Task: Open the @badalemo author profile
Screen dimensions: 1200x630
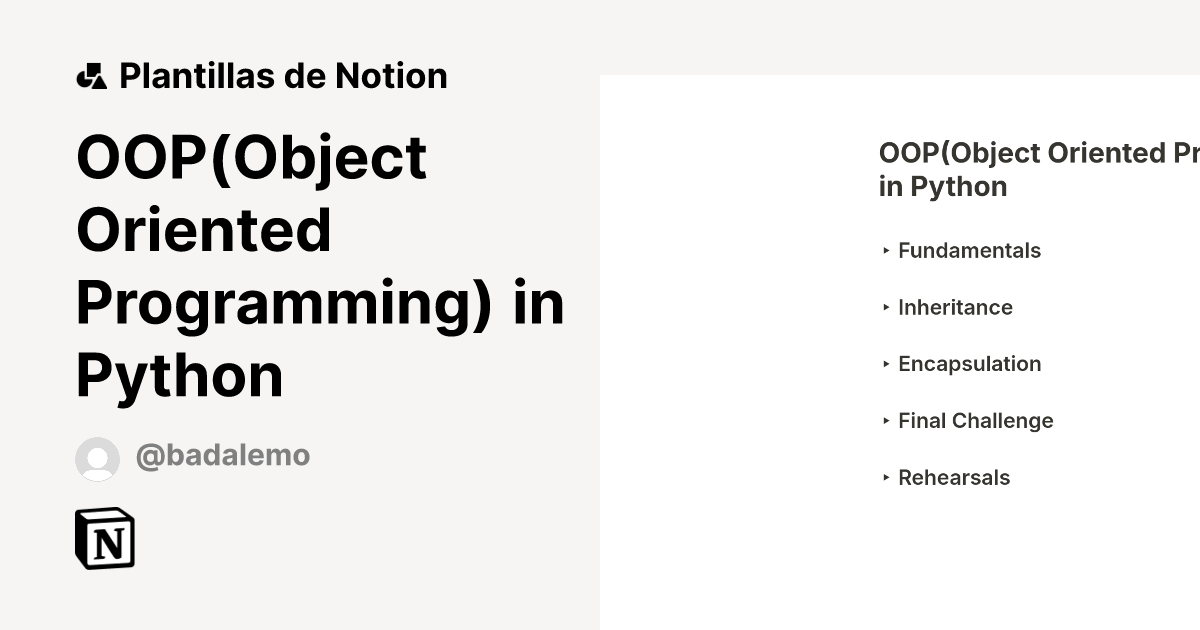Action: [222, 456]
